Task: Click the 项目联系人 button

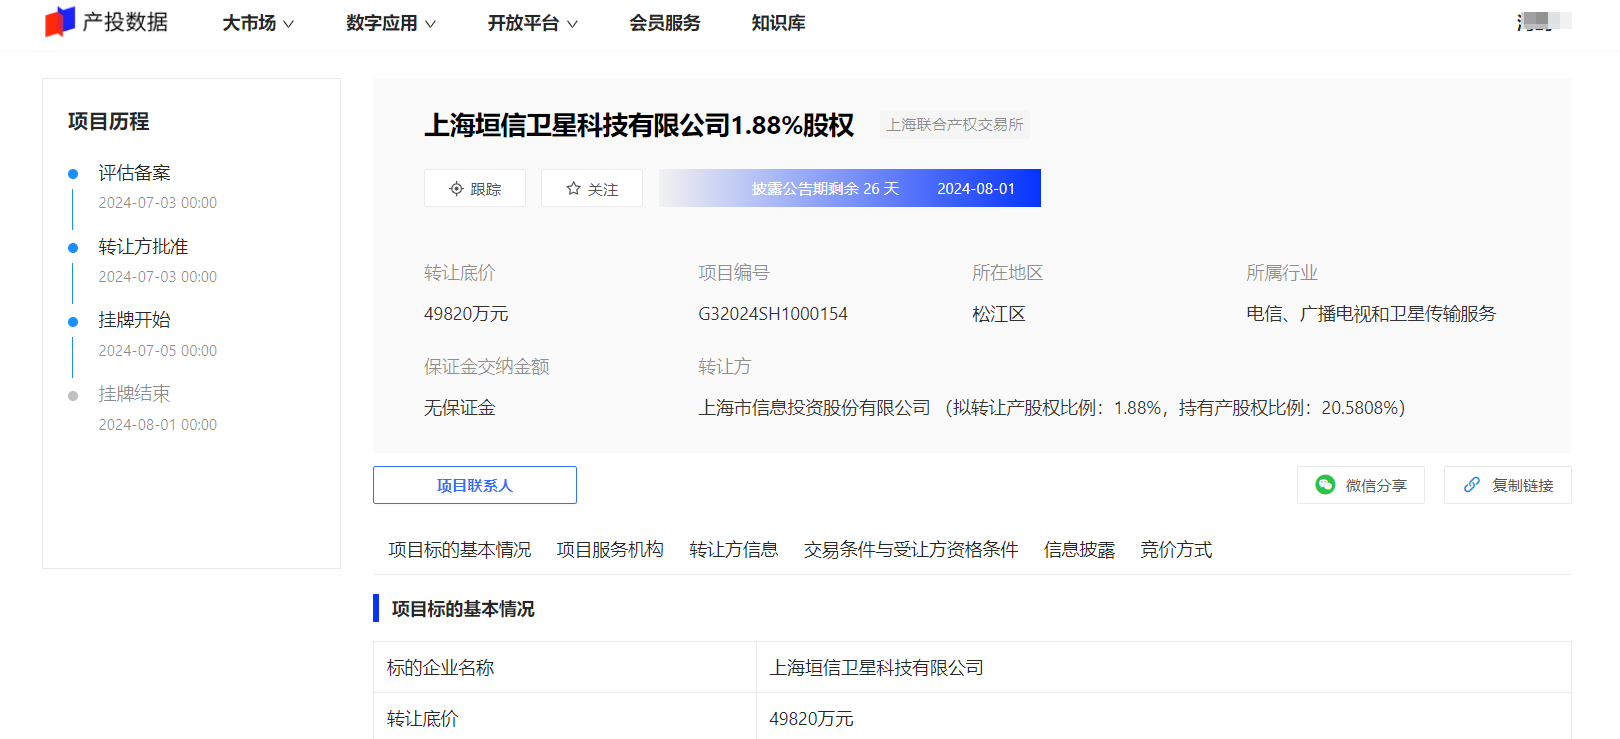Action: 474,485
